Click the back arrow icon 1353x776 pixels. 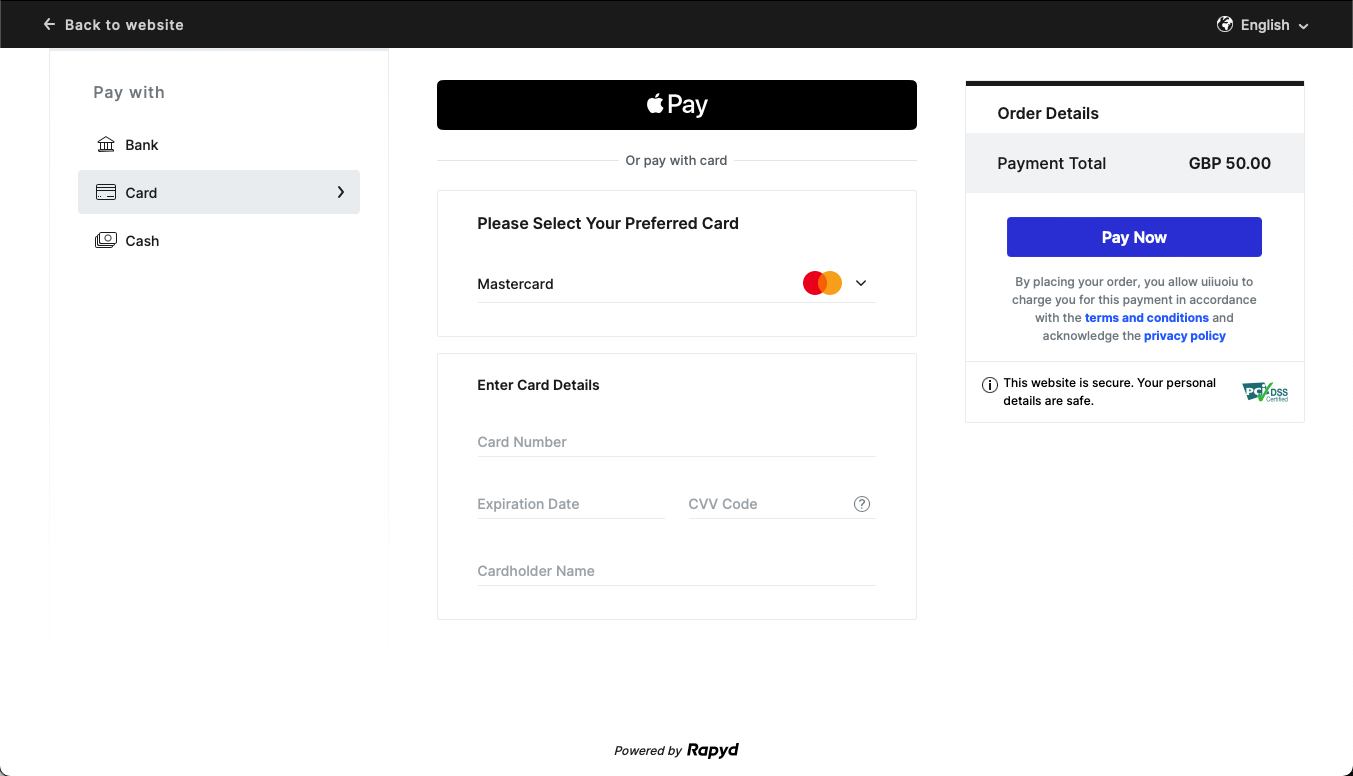point(49,24)
